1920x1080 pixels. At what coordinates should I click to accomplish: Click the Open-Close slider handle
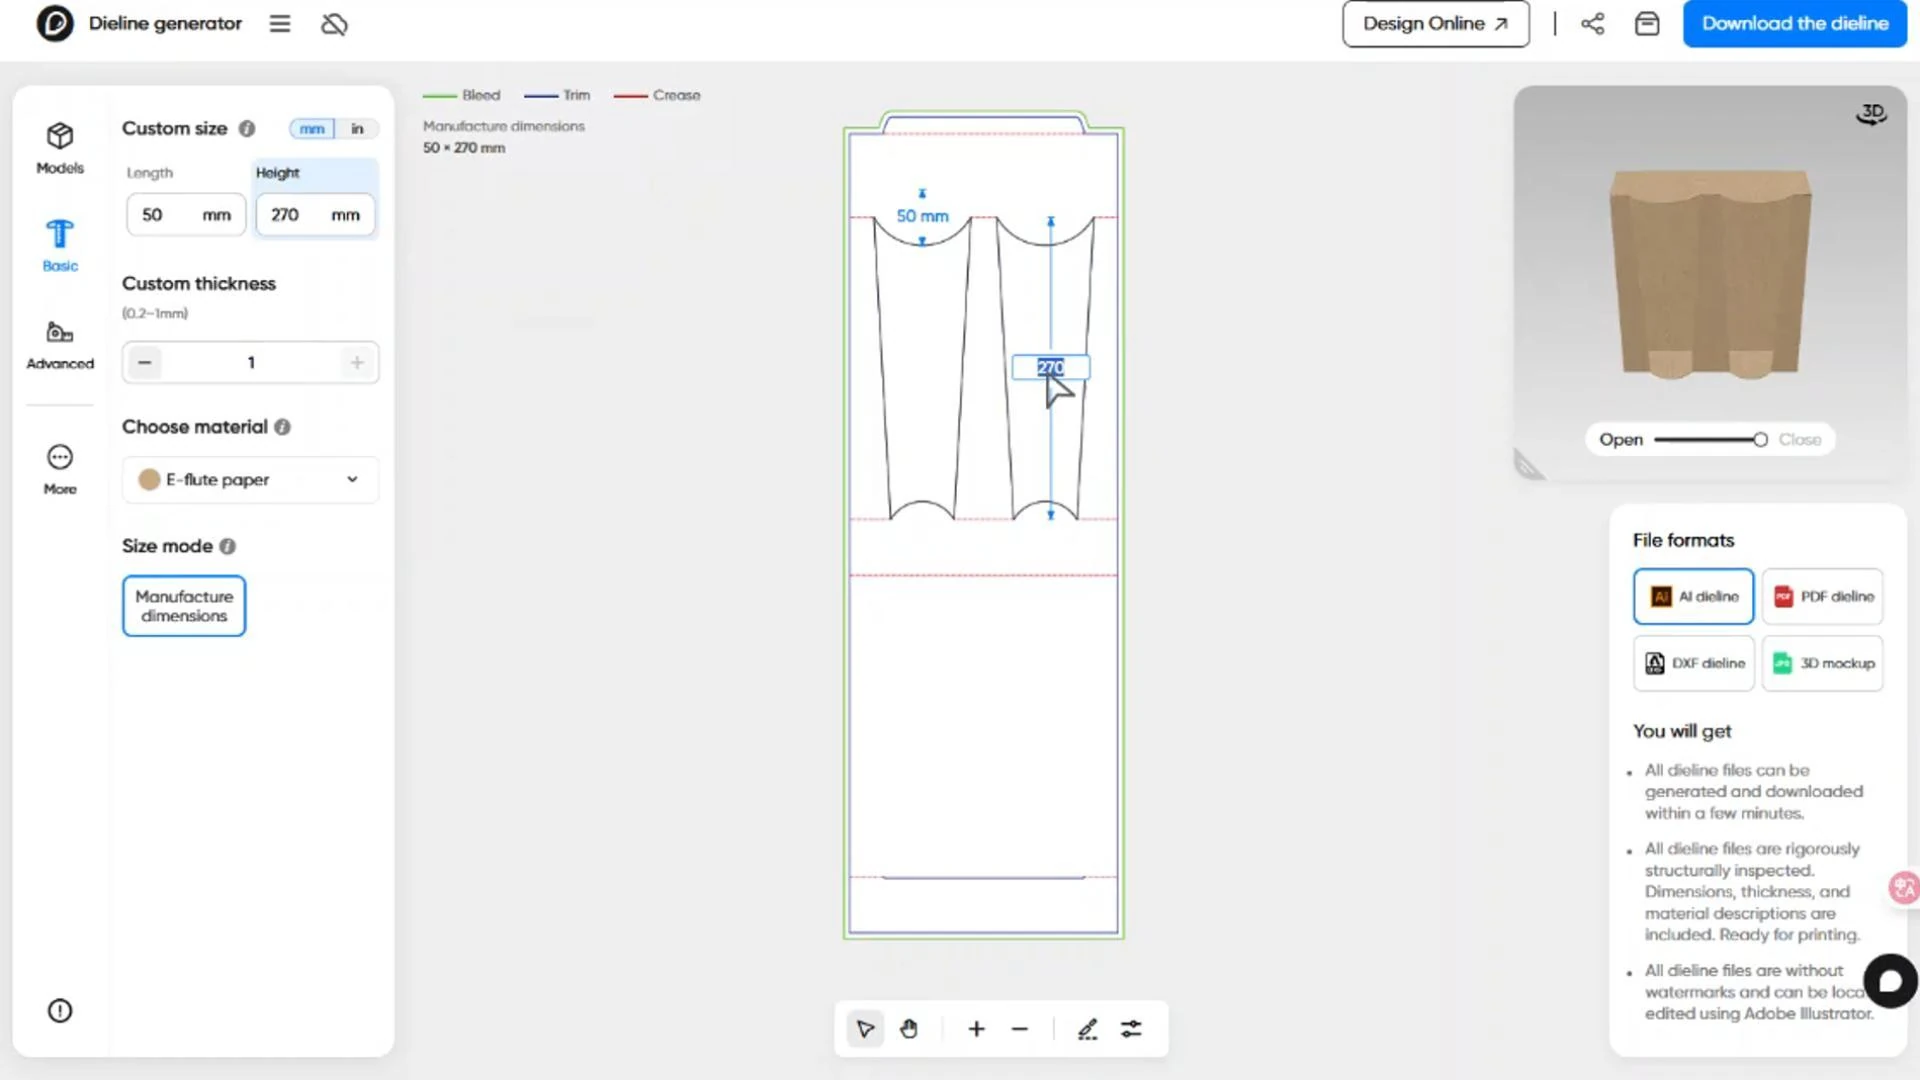point(1760,440)
